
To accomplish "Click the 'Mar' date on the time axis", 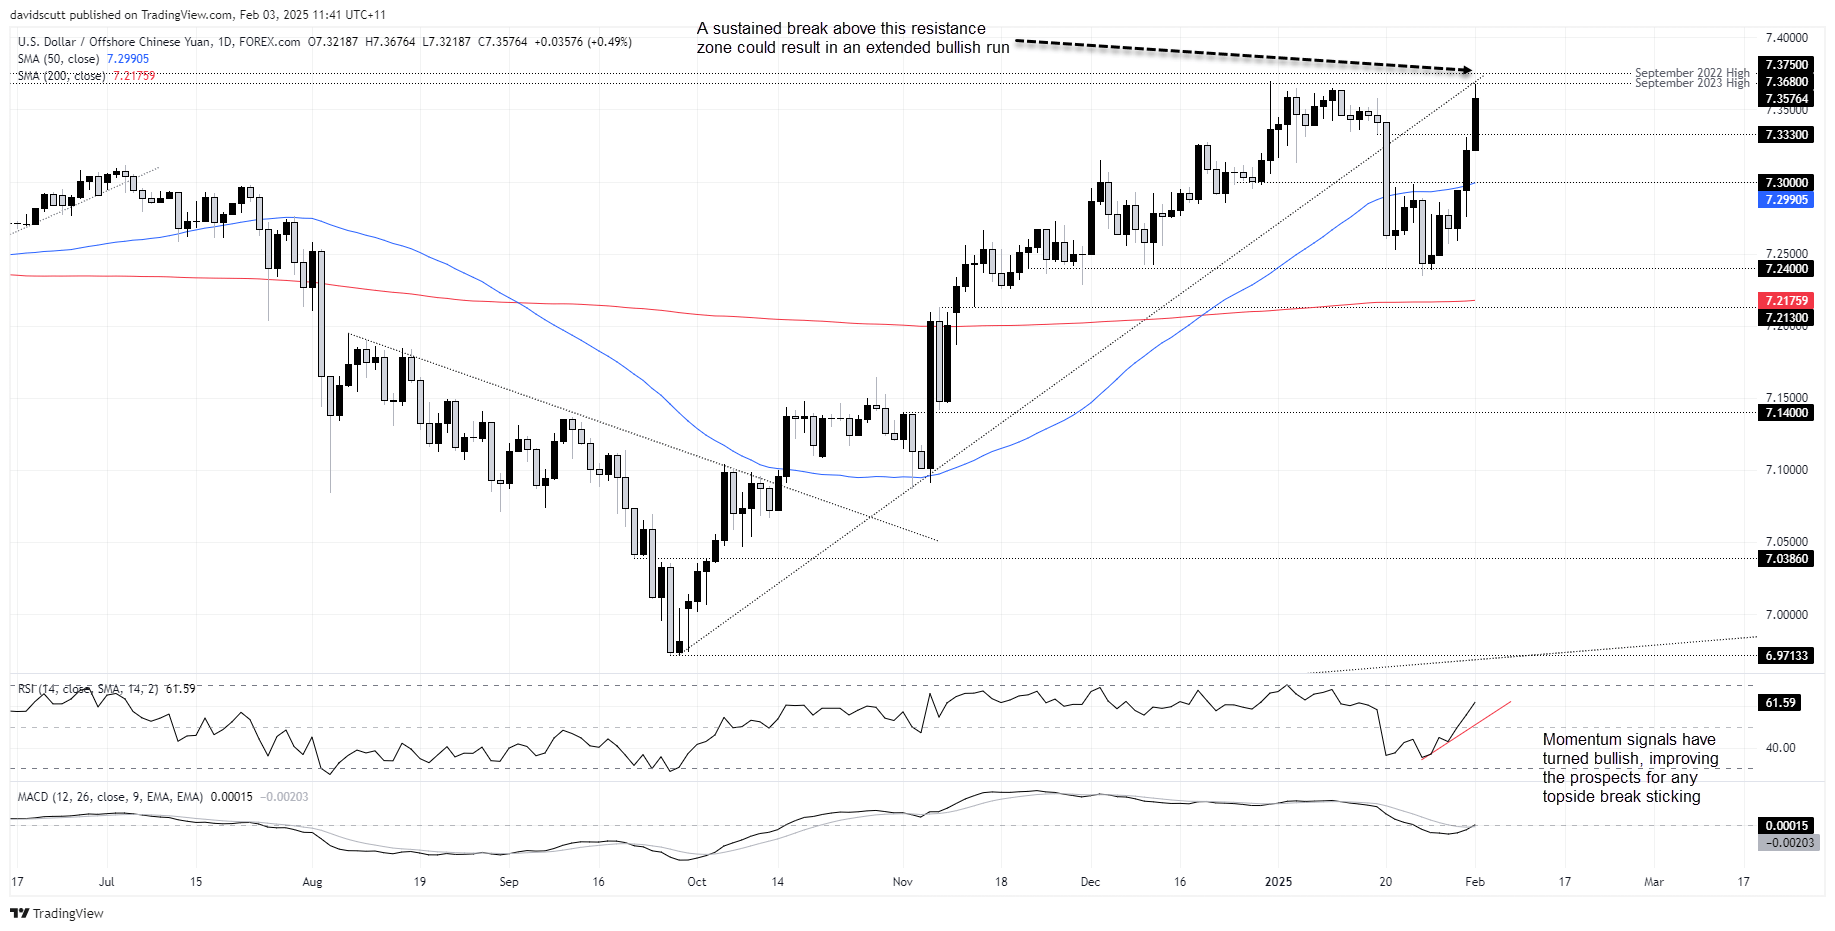I will point(1654,882).
